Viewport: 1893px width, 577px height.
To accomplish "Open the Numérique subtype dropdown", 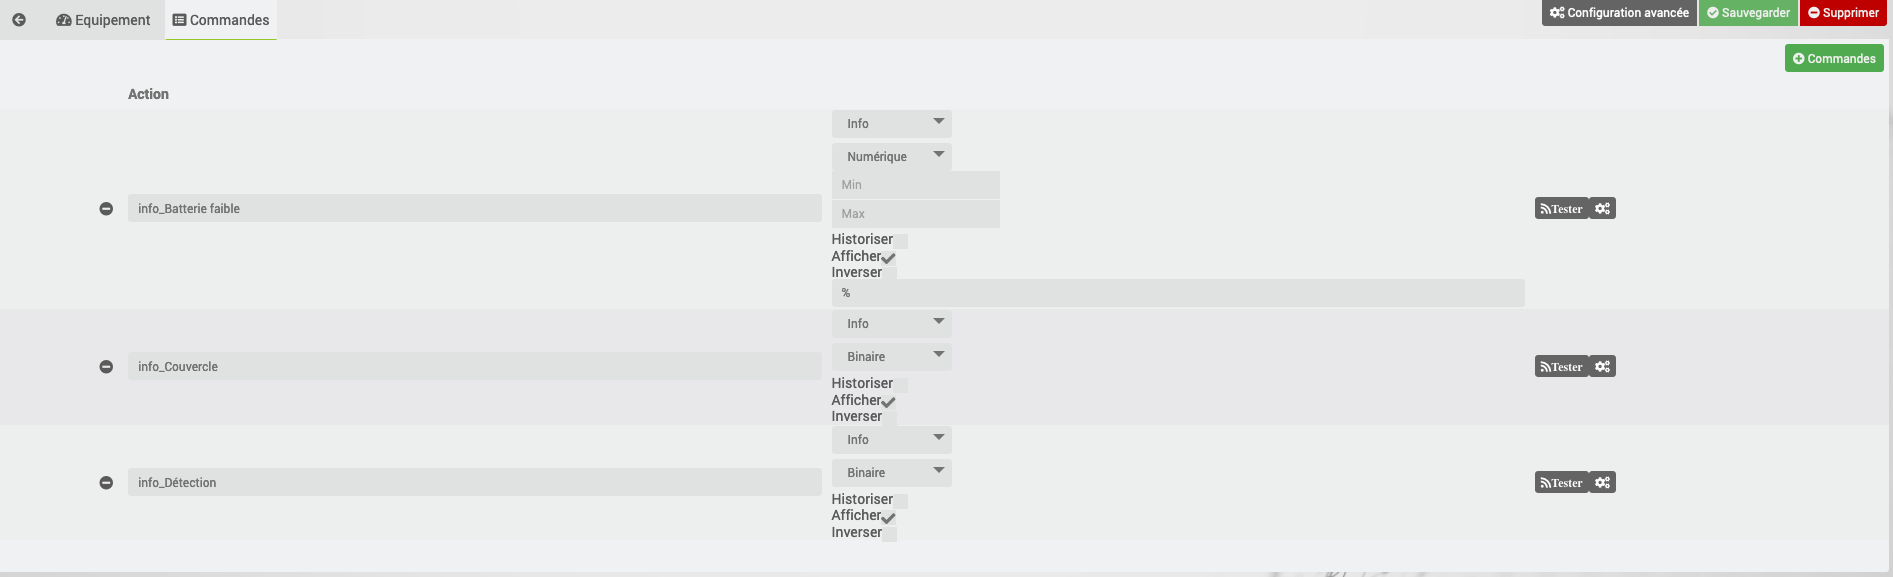I will tap(892, 157).
